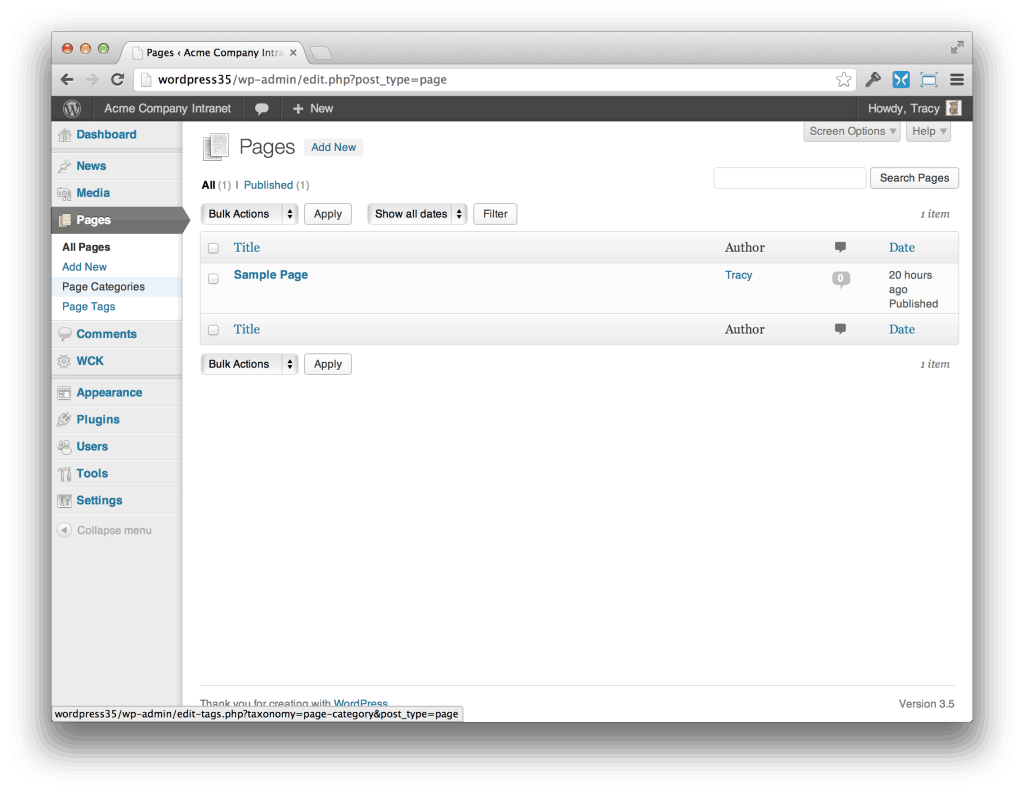Open Page Tags submenu item

[88, 306]
